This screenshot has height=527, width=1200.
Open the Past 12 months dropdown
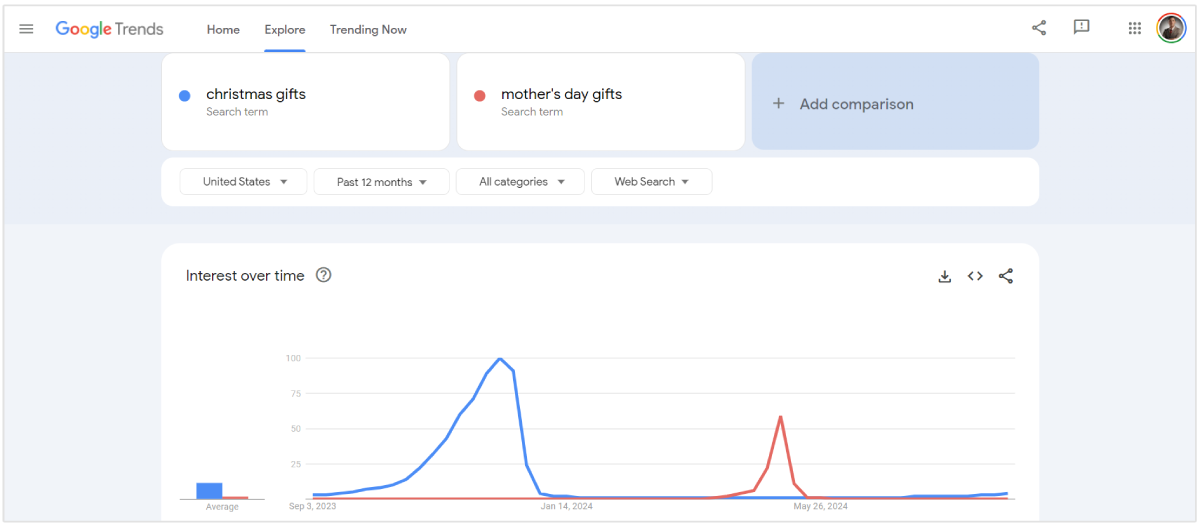(x=381, y=182)
